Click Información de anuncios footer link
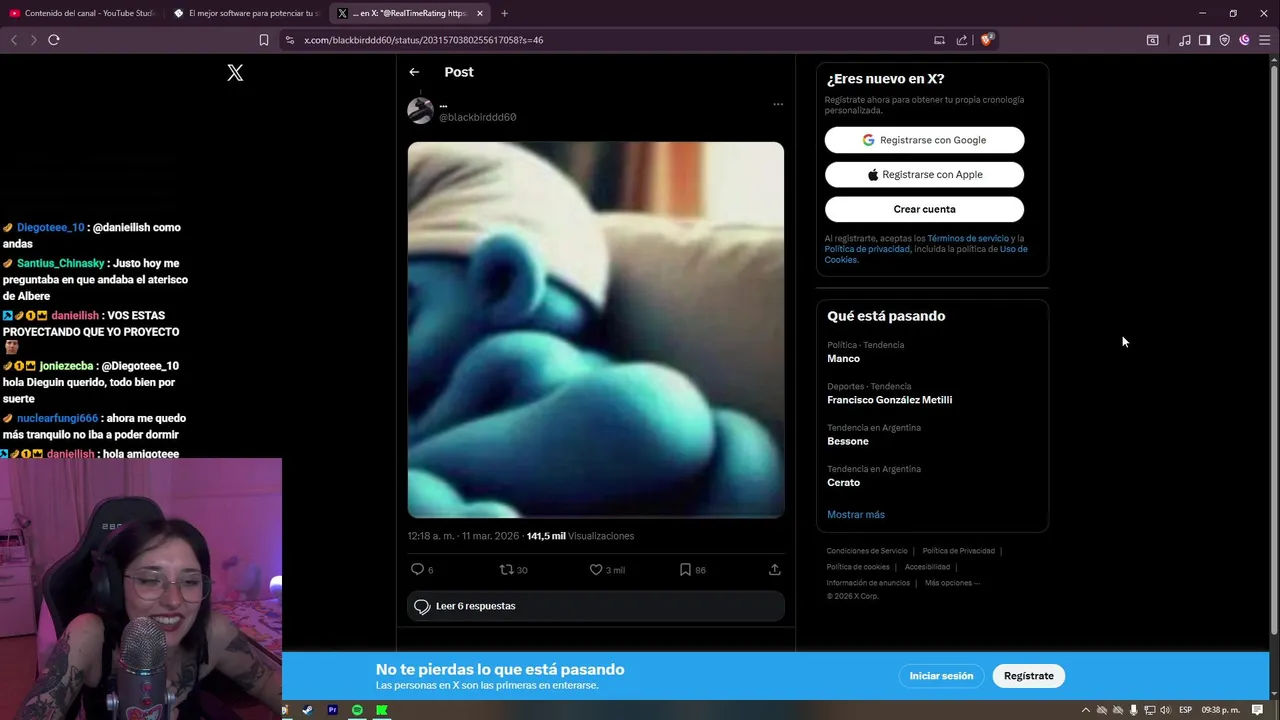Image resolution: width=1280 pixels, height=720 pixels. point(868,583)
